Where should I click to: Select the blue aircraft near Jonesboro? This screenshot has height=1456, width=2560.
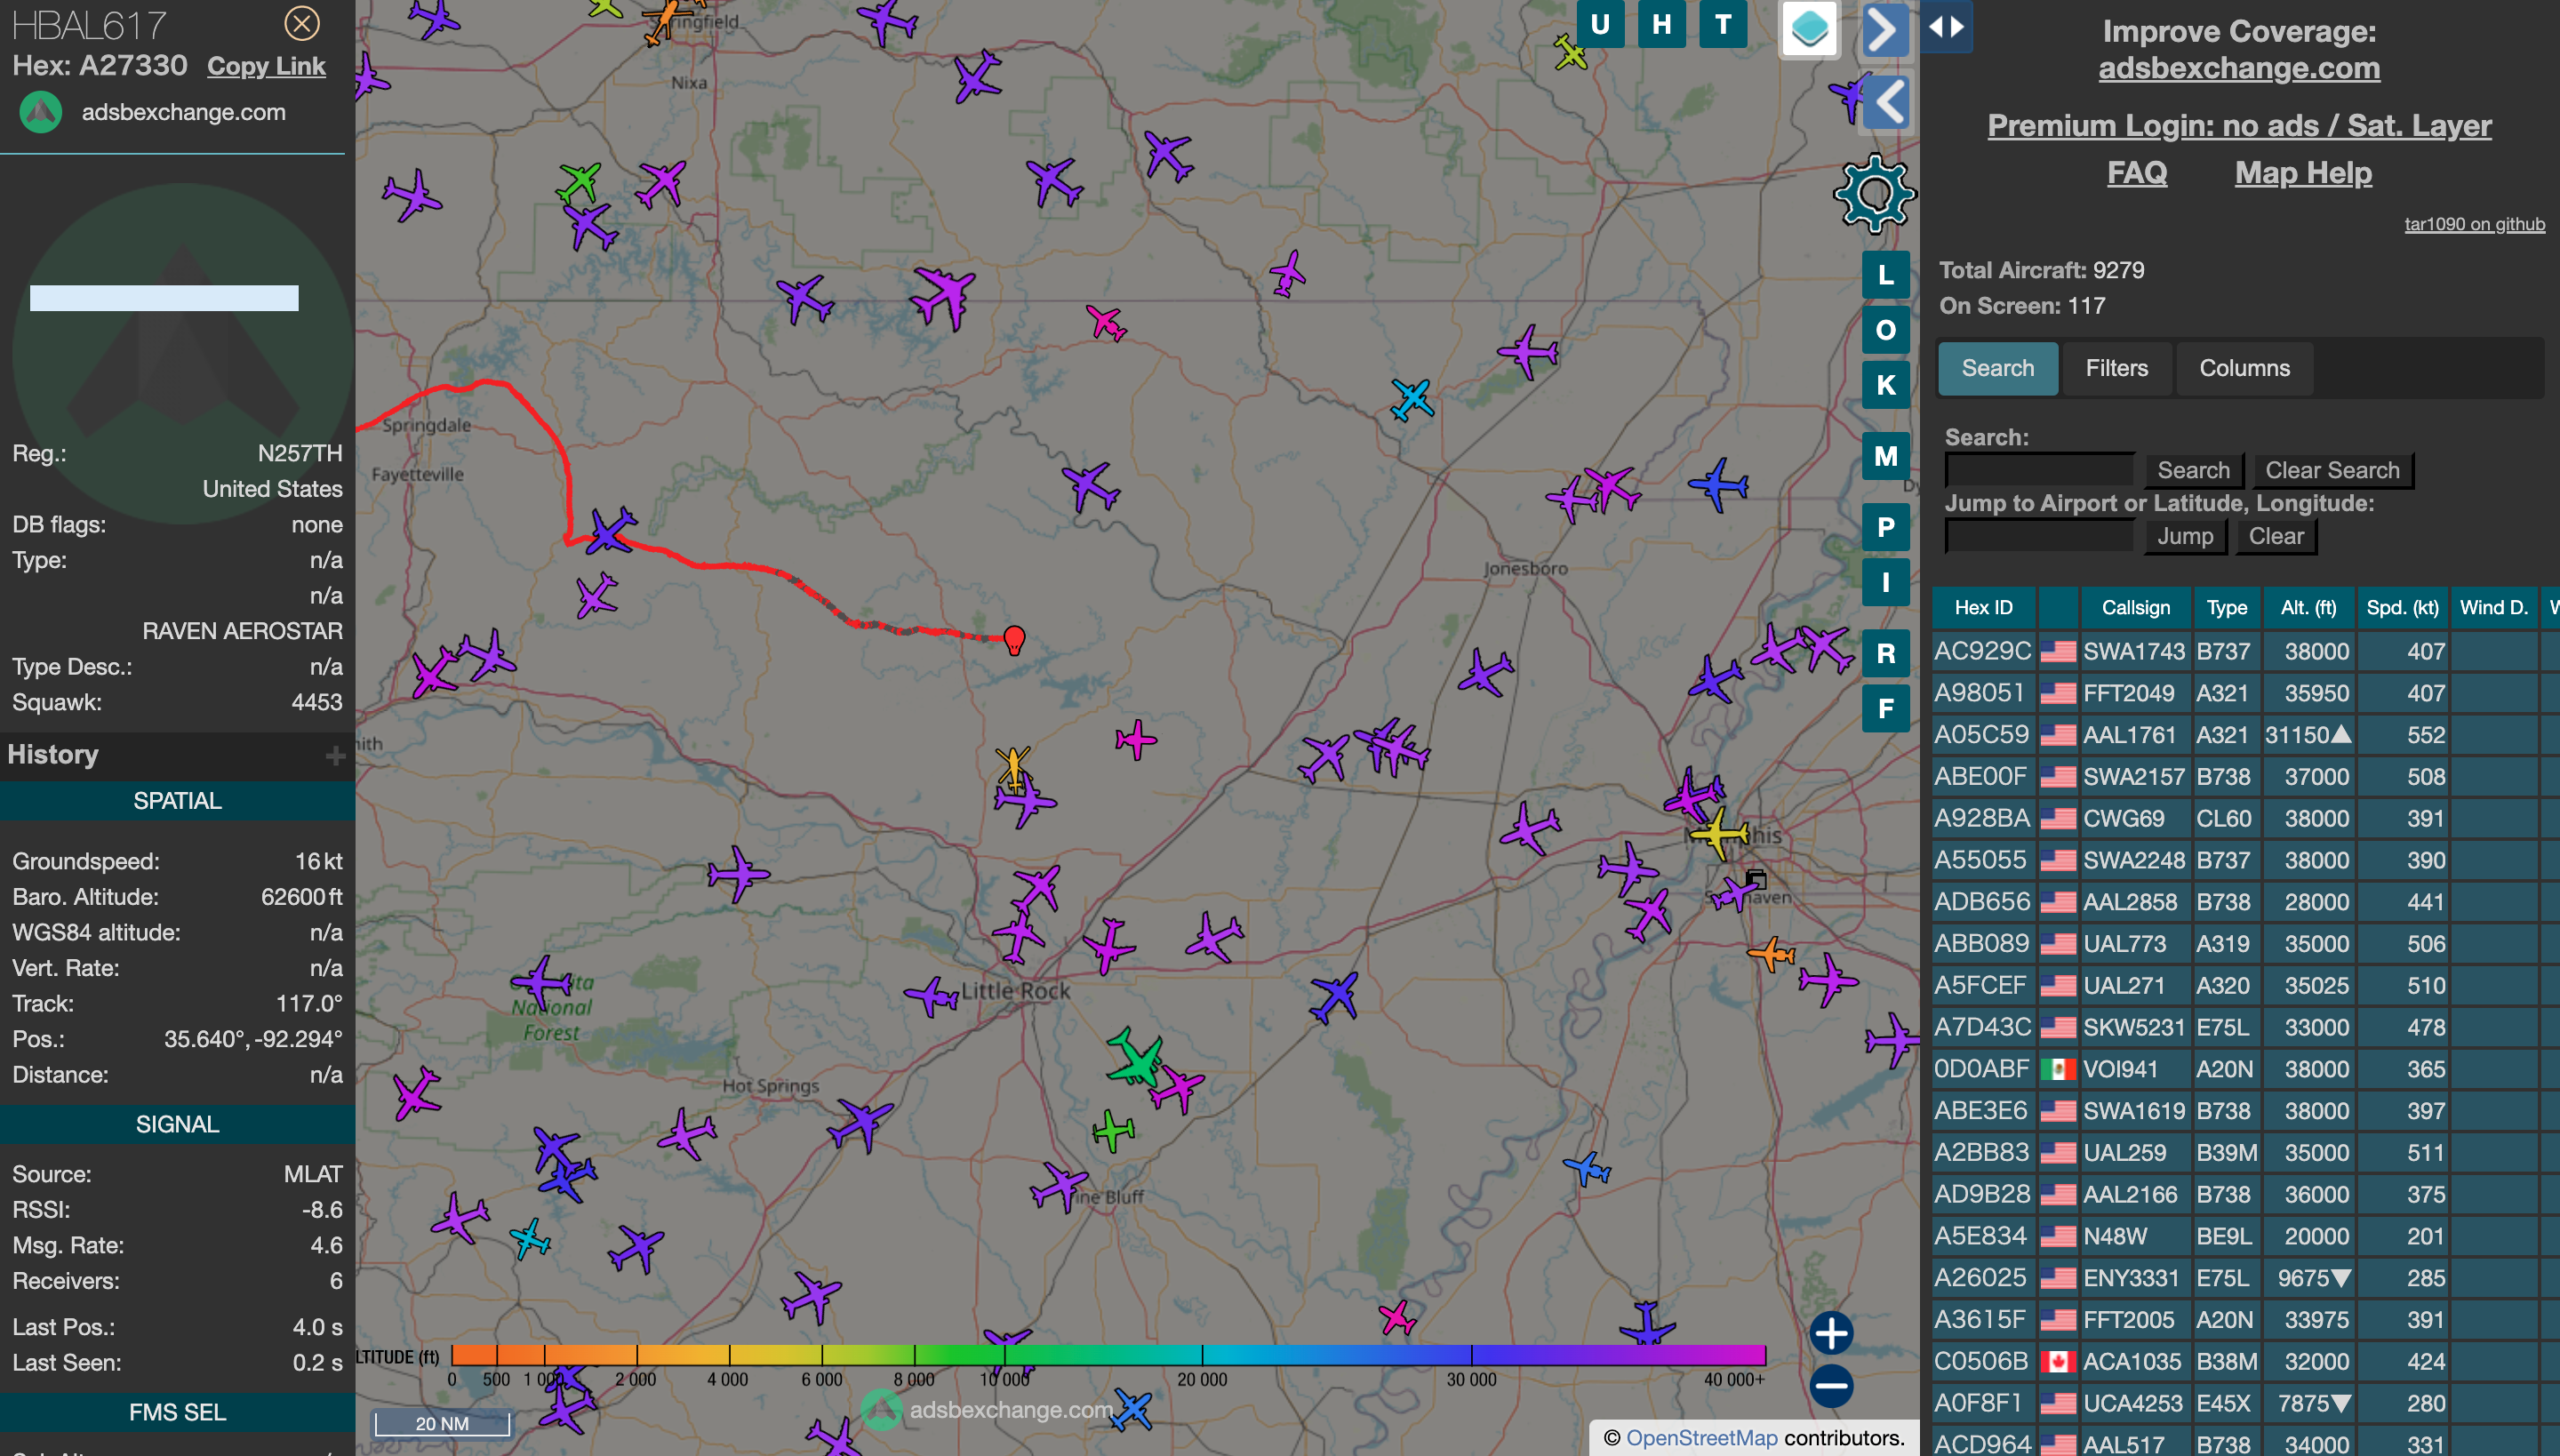(1718, 486)
